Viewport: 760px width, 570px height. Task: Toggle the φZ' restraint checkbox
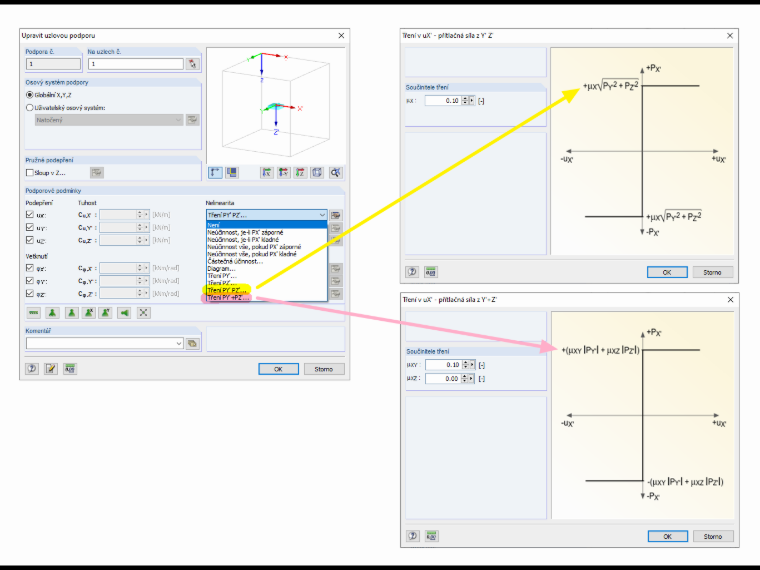click(30, 293)
